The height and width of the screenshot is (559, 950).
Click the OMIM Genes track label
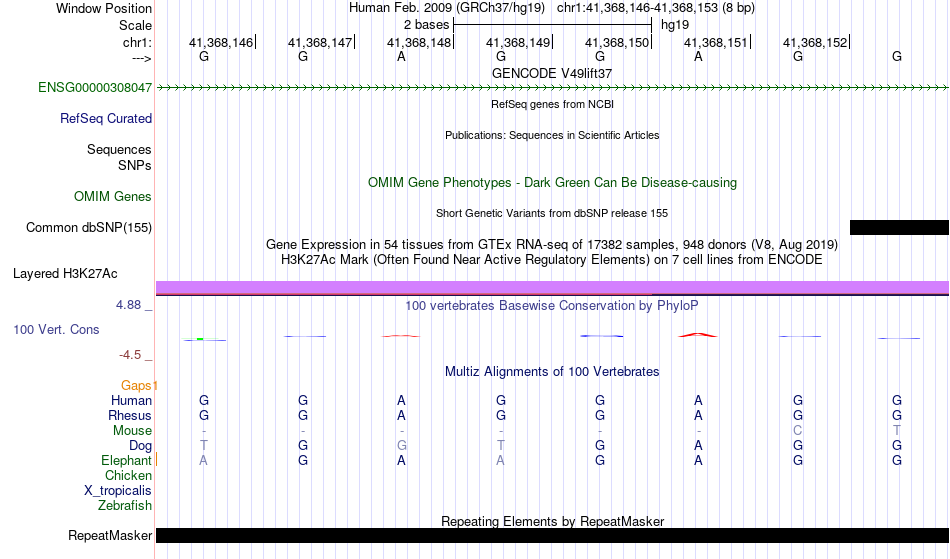113,196
